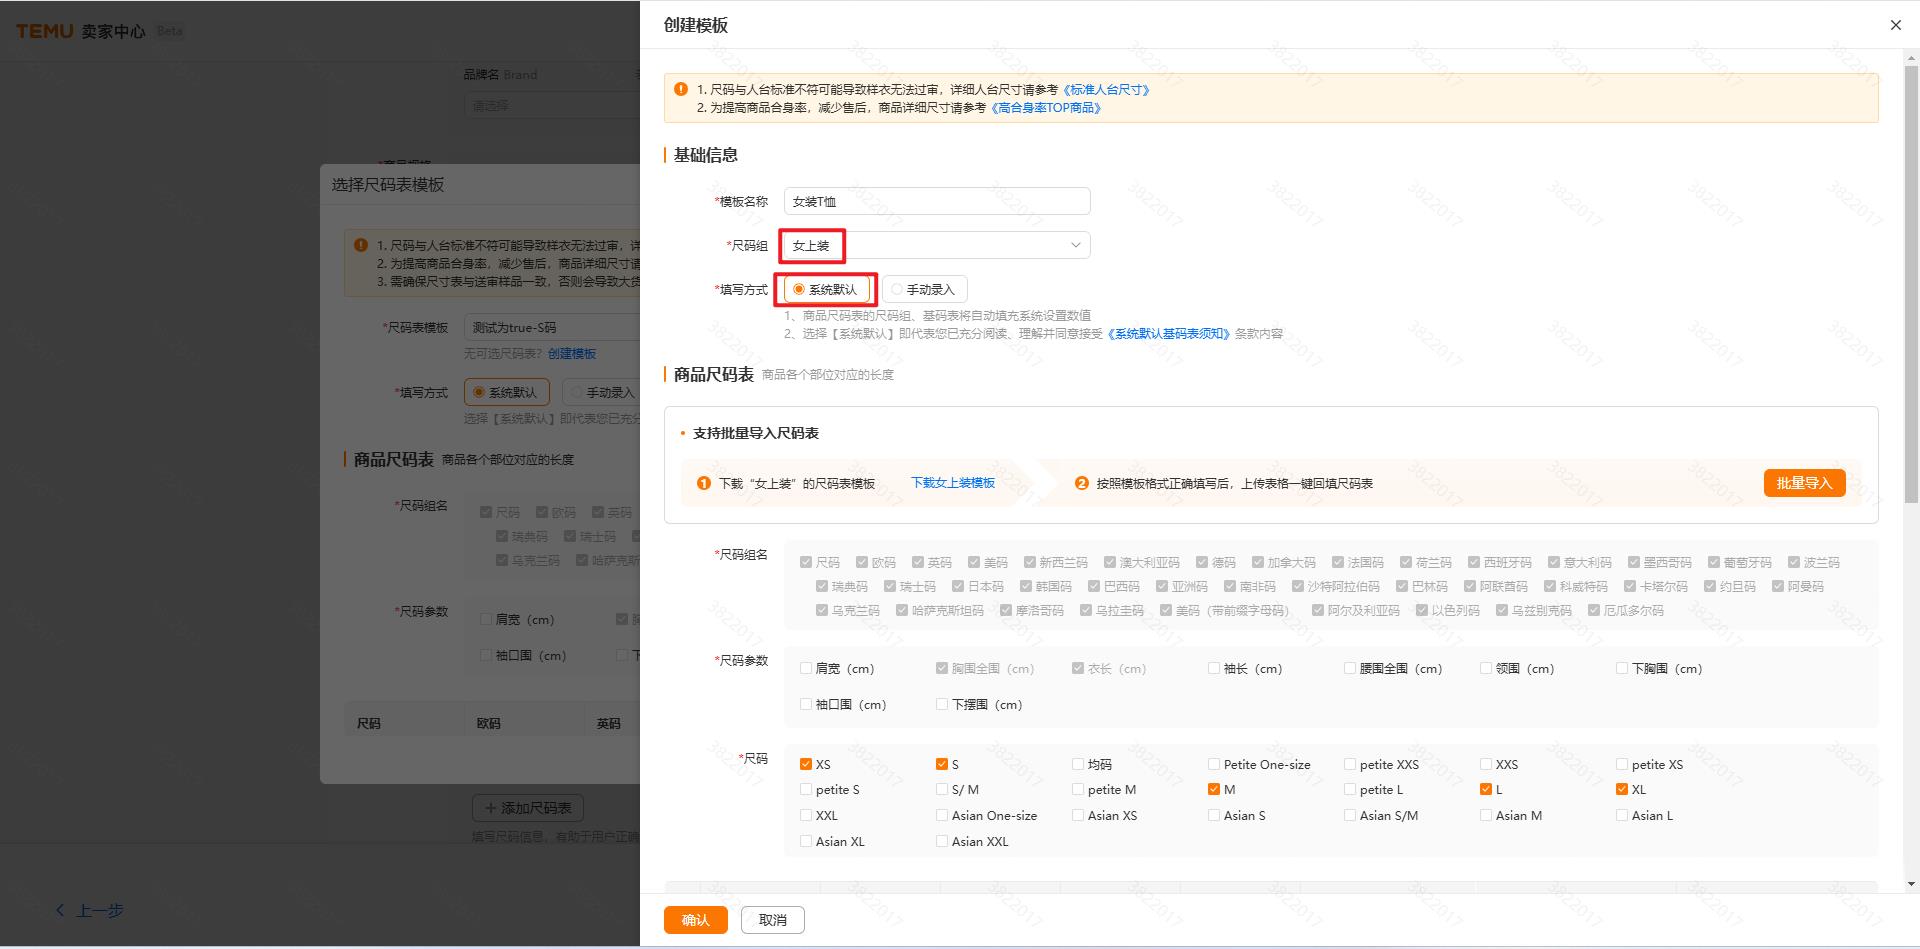Uncheck the XS size checkbox
Image resolution: width=1920 pixels, height=949 pixels.
point(806,764)
